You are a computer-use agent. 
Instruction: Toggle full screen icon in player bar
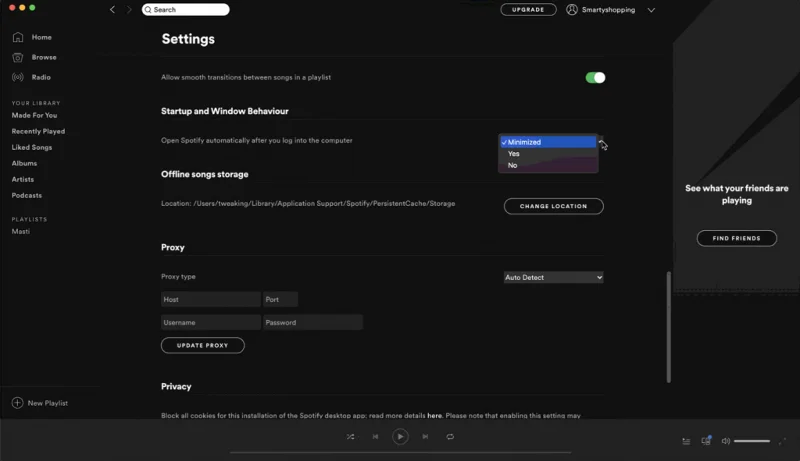click(782, 441)
